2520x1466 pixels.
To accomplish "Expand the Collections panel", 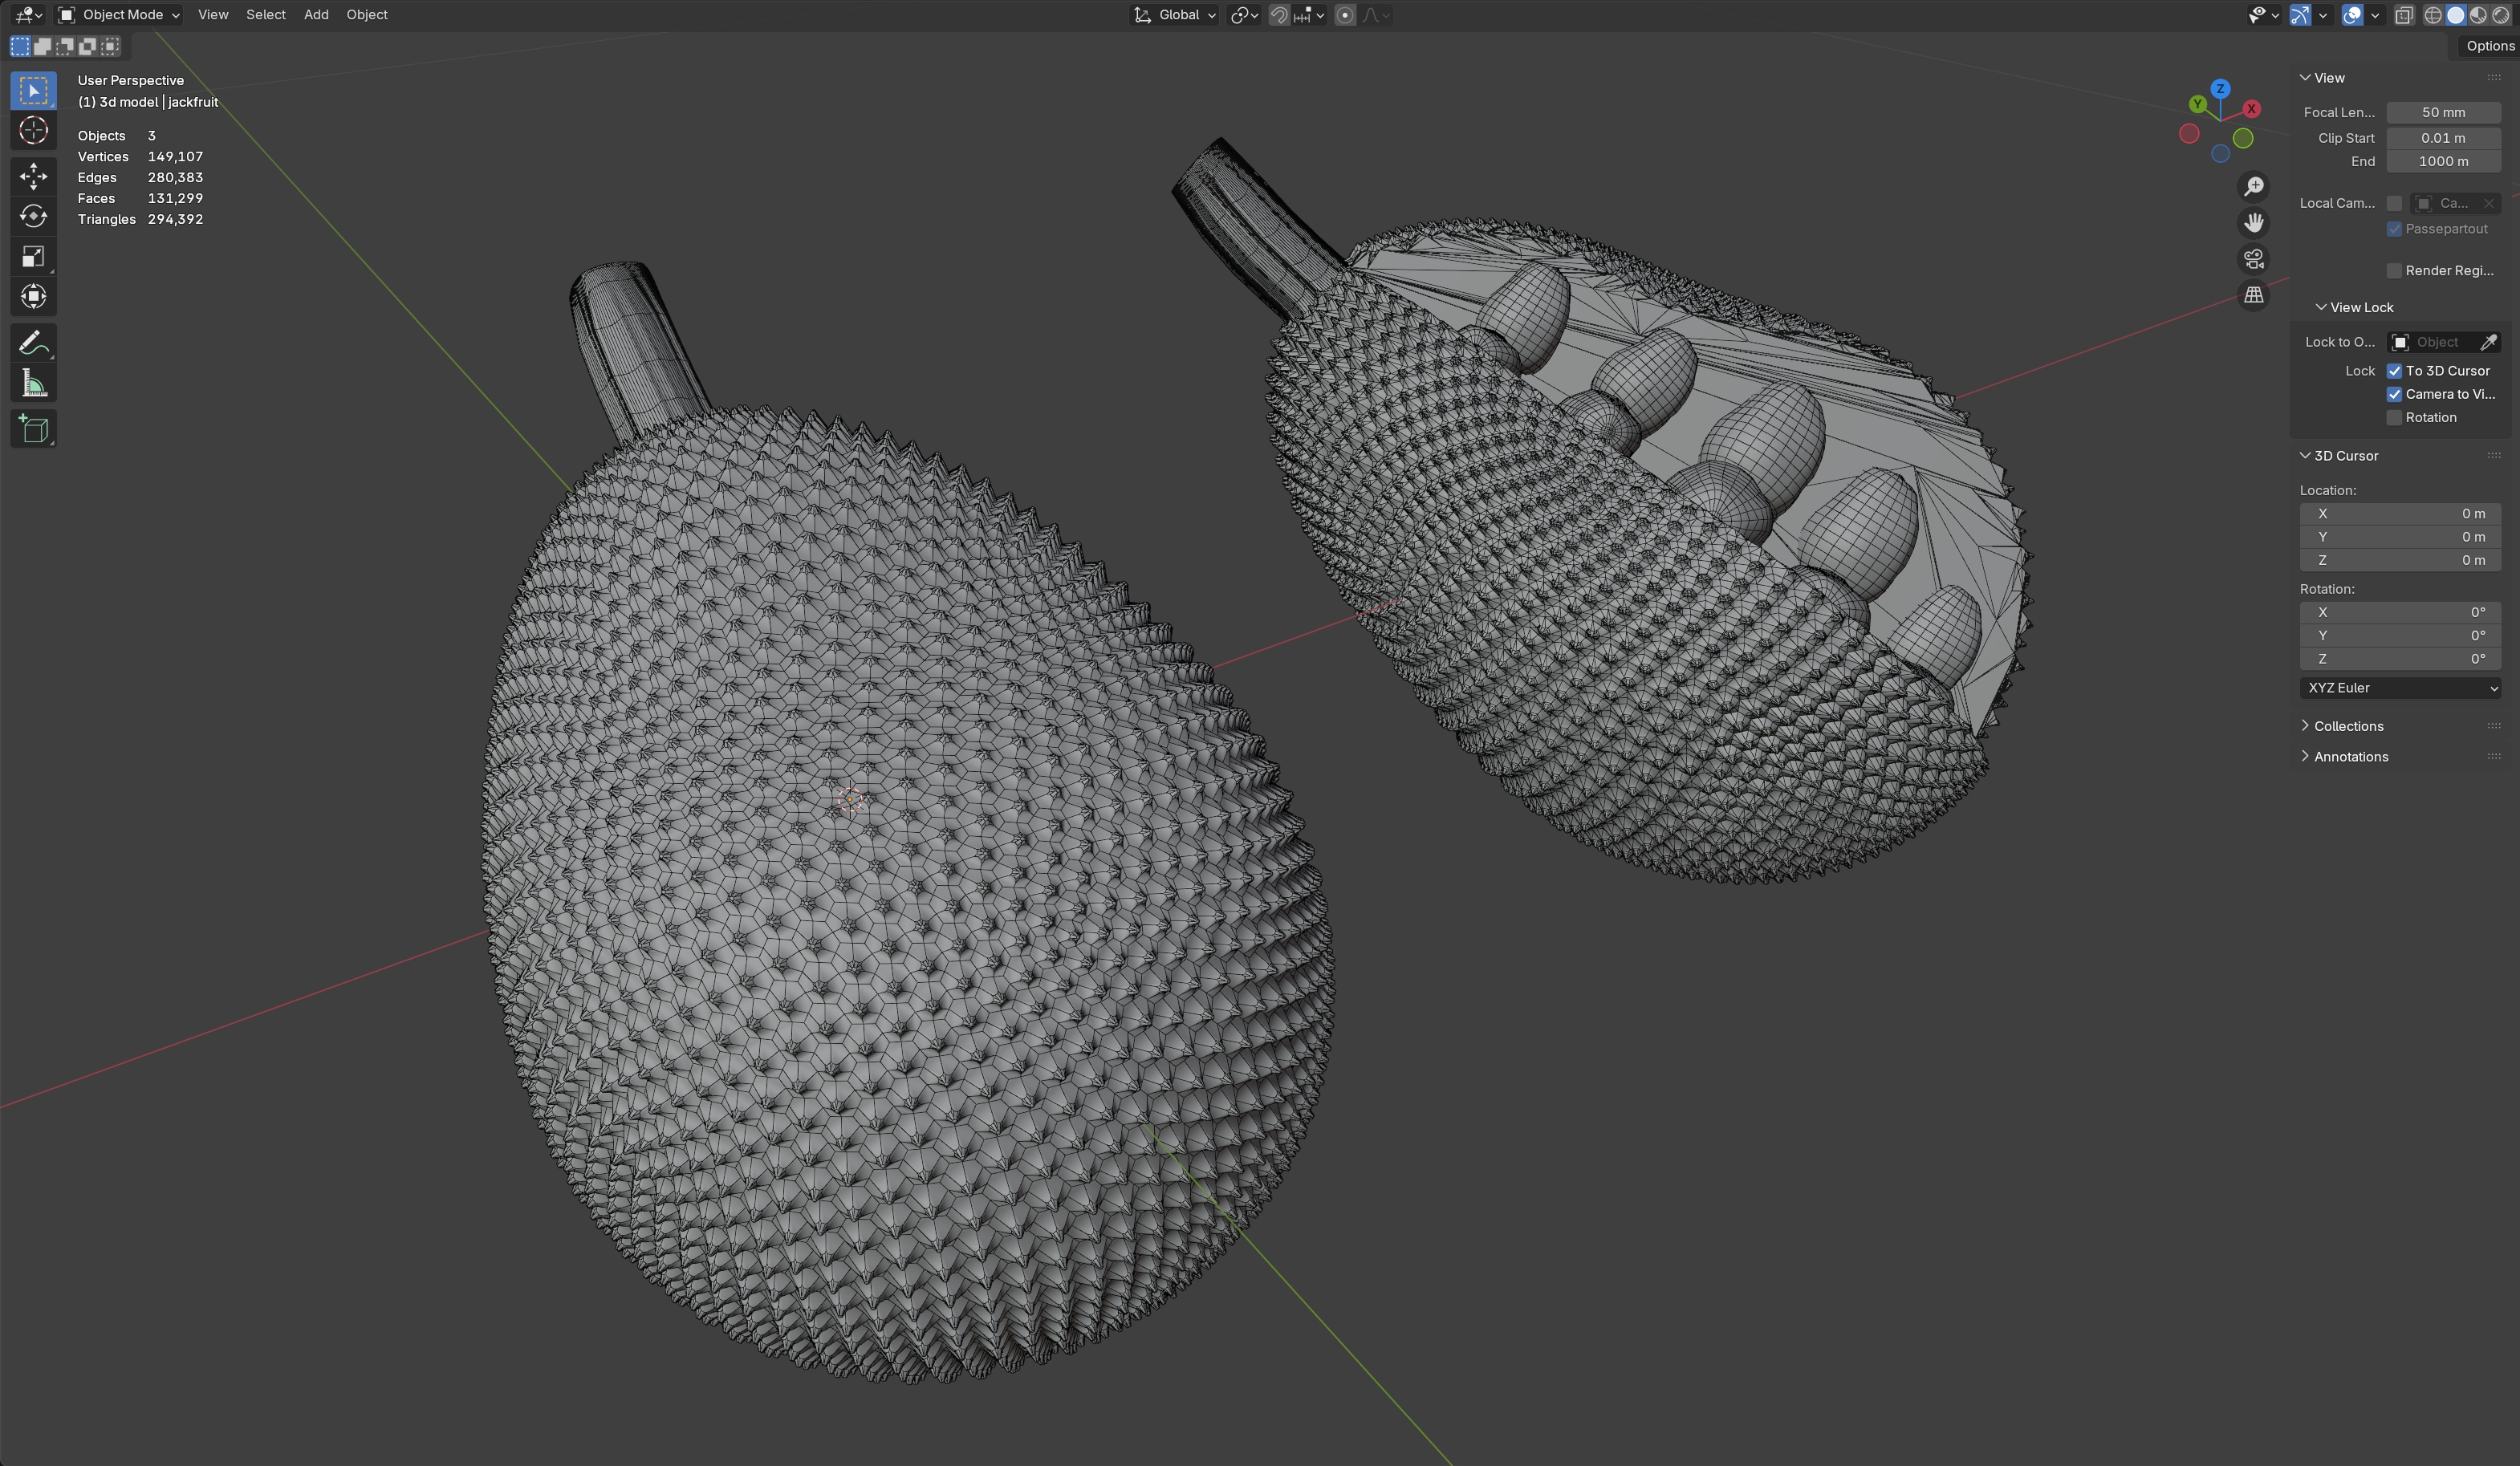I will pyautogui.click(x=2347, y=726).
